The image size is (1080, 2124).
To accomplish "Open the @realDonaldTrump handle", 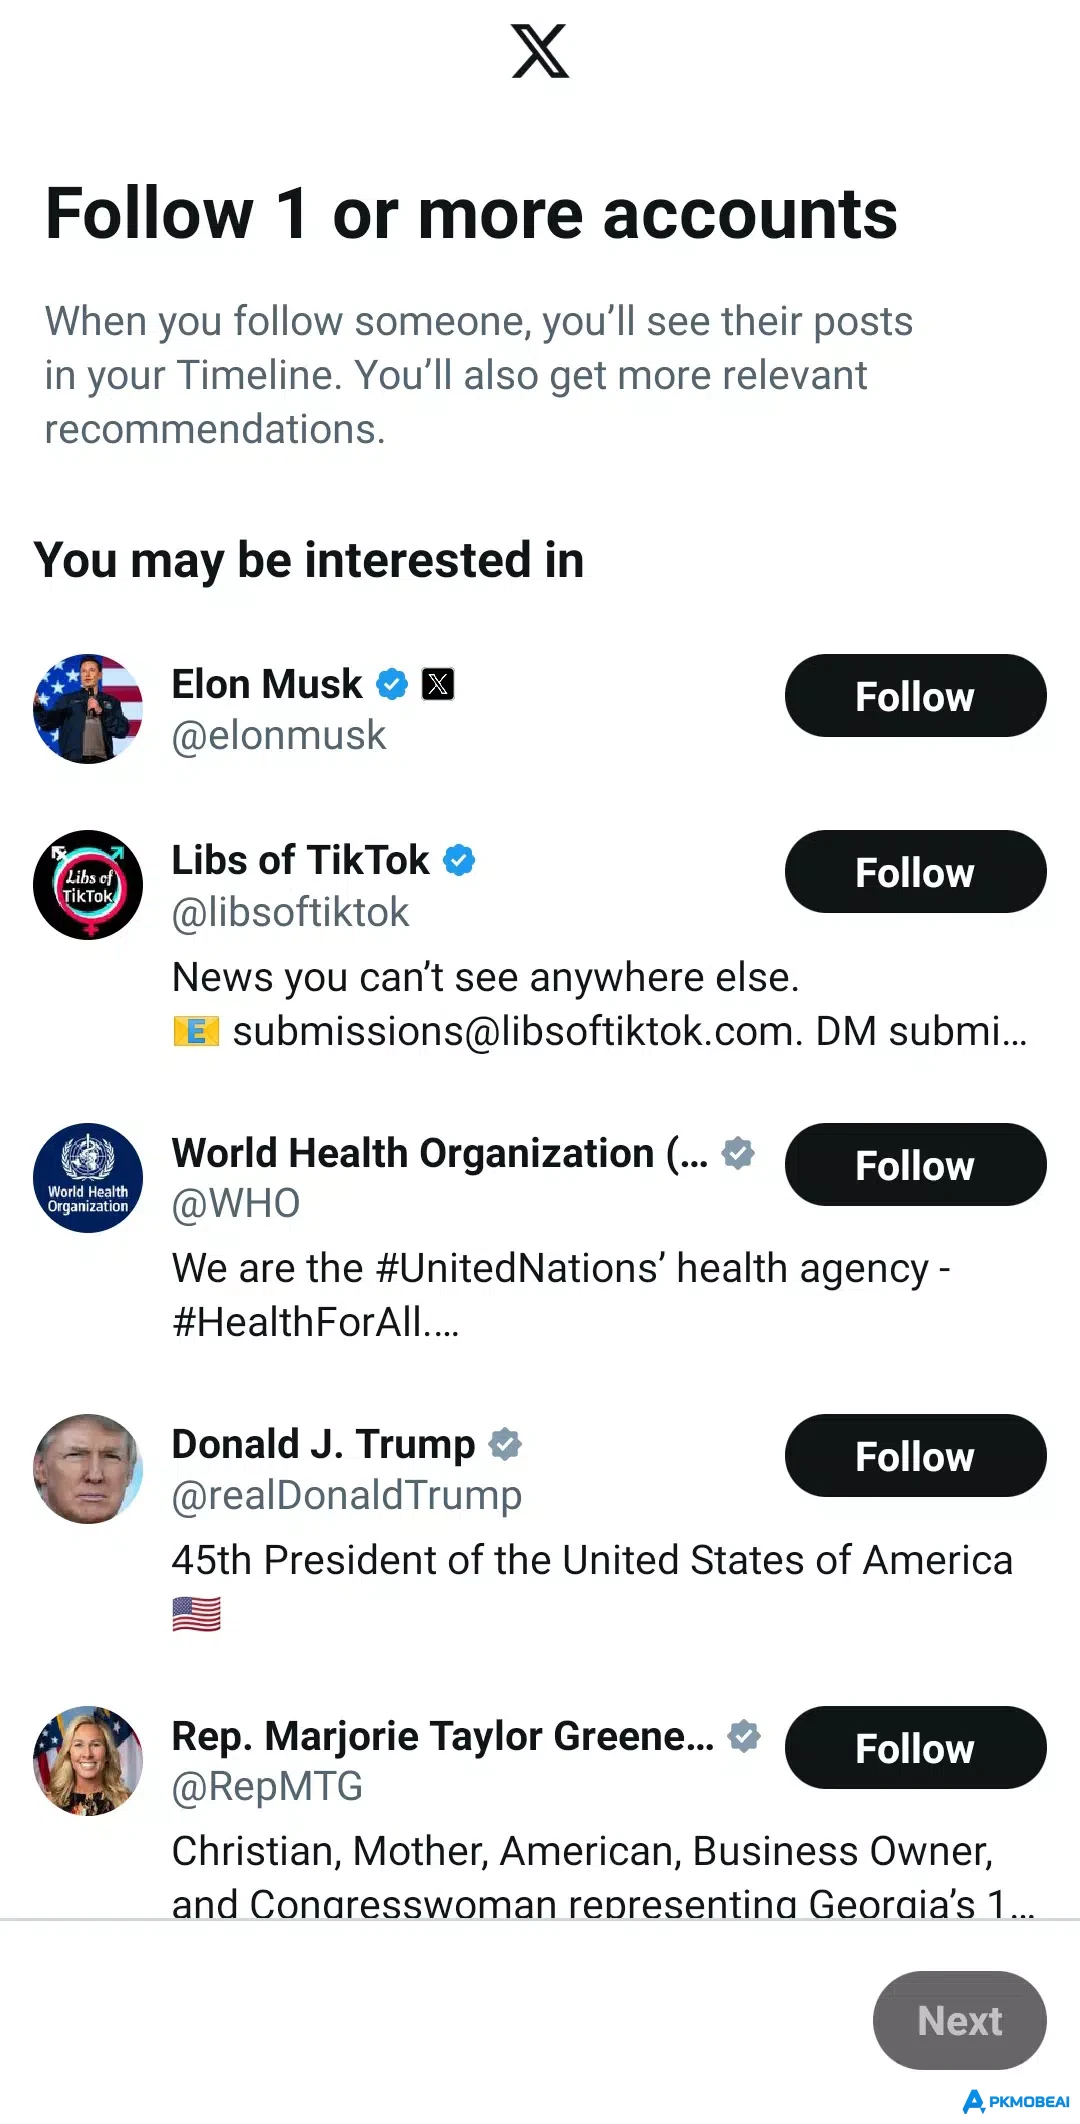I will (347, 1496).
